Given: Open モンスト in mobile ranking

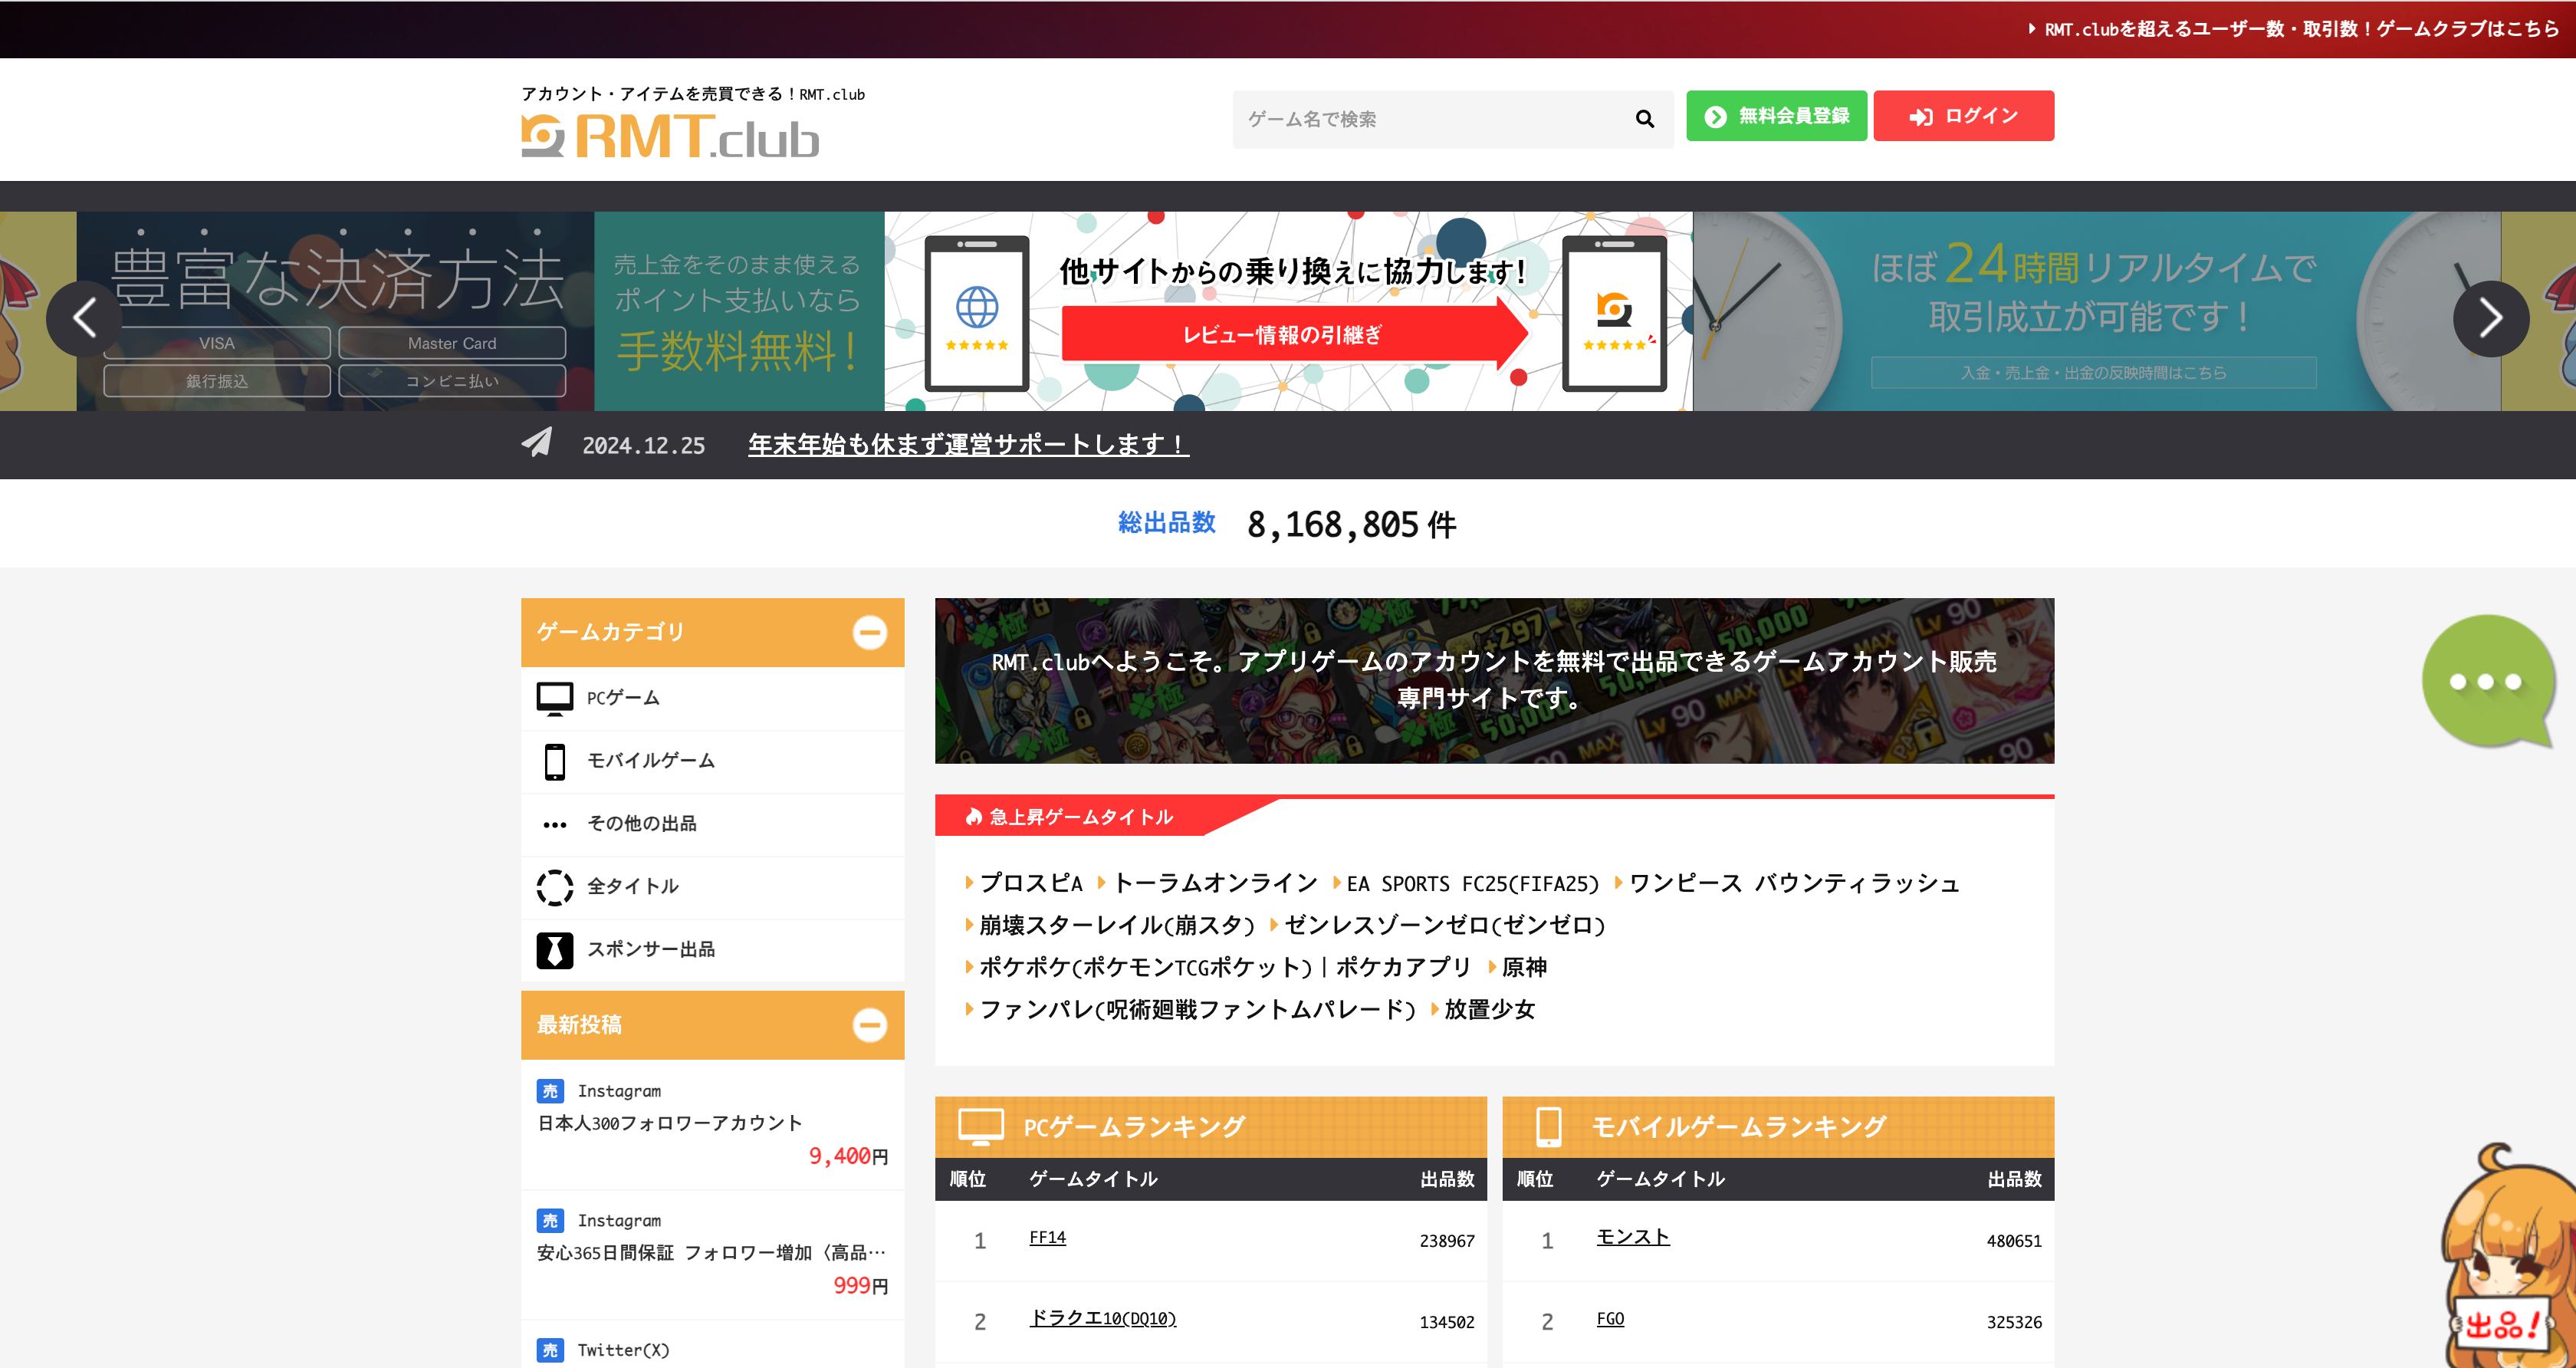Looking at the screenshot, I should pos(1633,1238).
